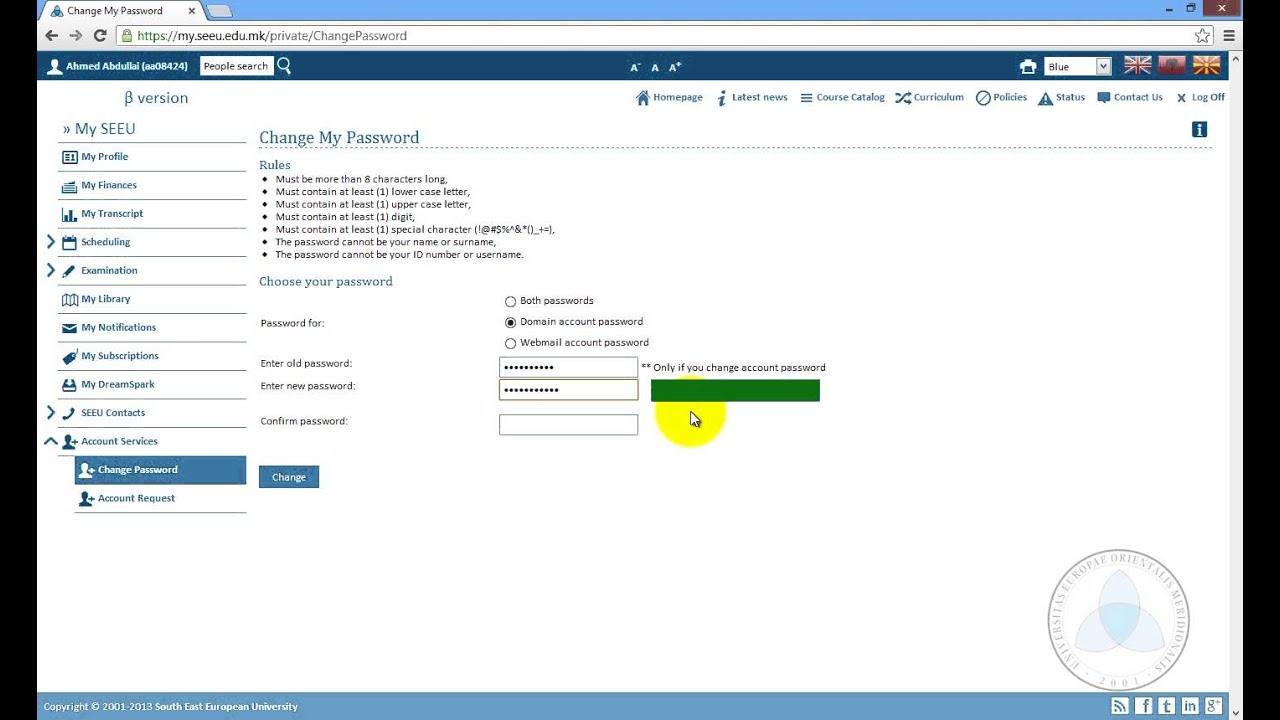1280x720 pixels.
Task: Reset font size with middle A icon
Action: tap(655, 67)
